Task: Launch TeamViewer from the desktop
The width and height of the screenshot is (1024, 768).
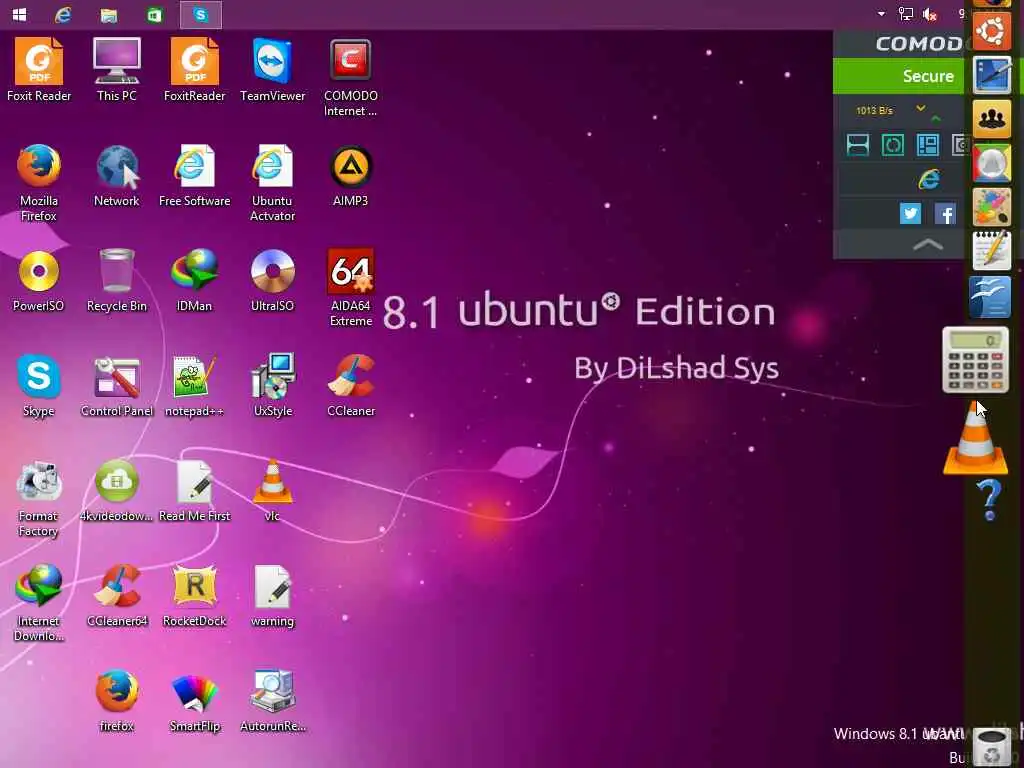Action: 272,70
